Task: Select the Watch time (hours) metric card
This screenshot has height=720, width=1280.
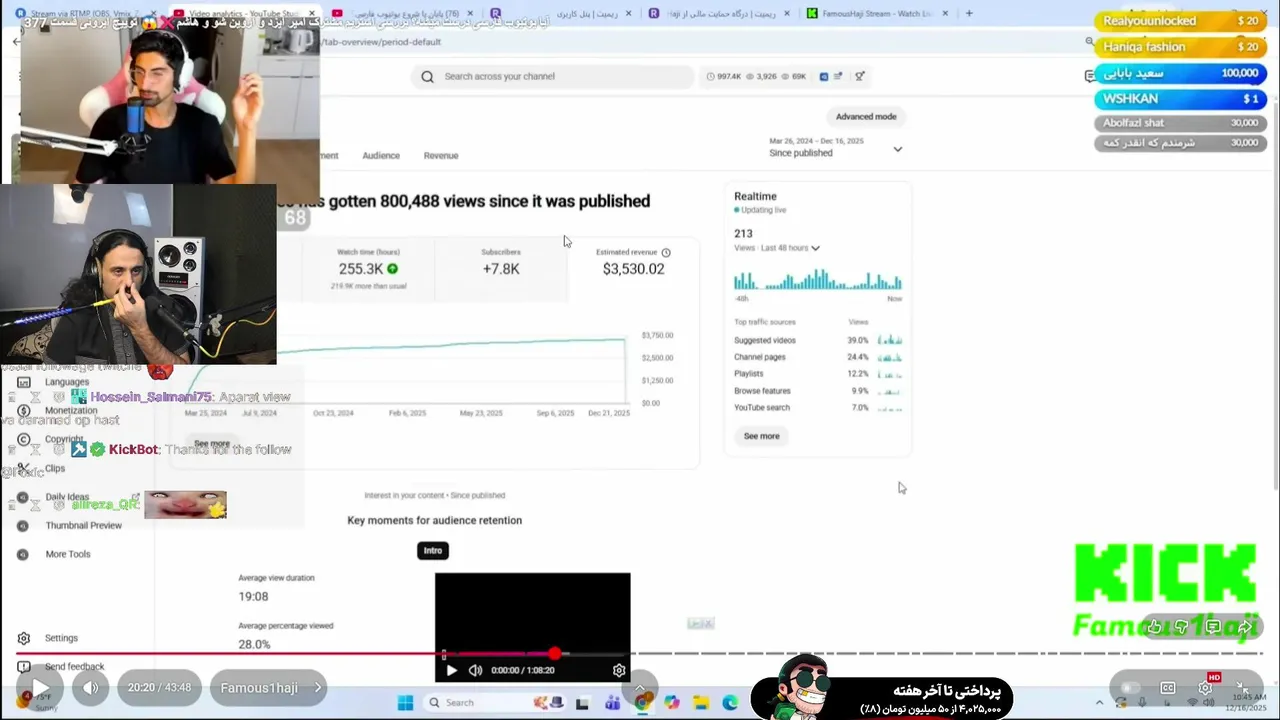Action: 369,269
